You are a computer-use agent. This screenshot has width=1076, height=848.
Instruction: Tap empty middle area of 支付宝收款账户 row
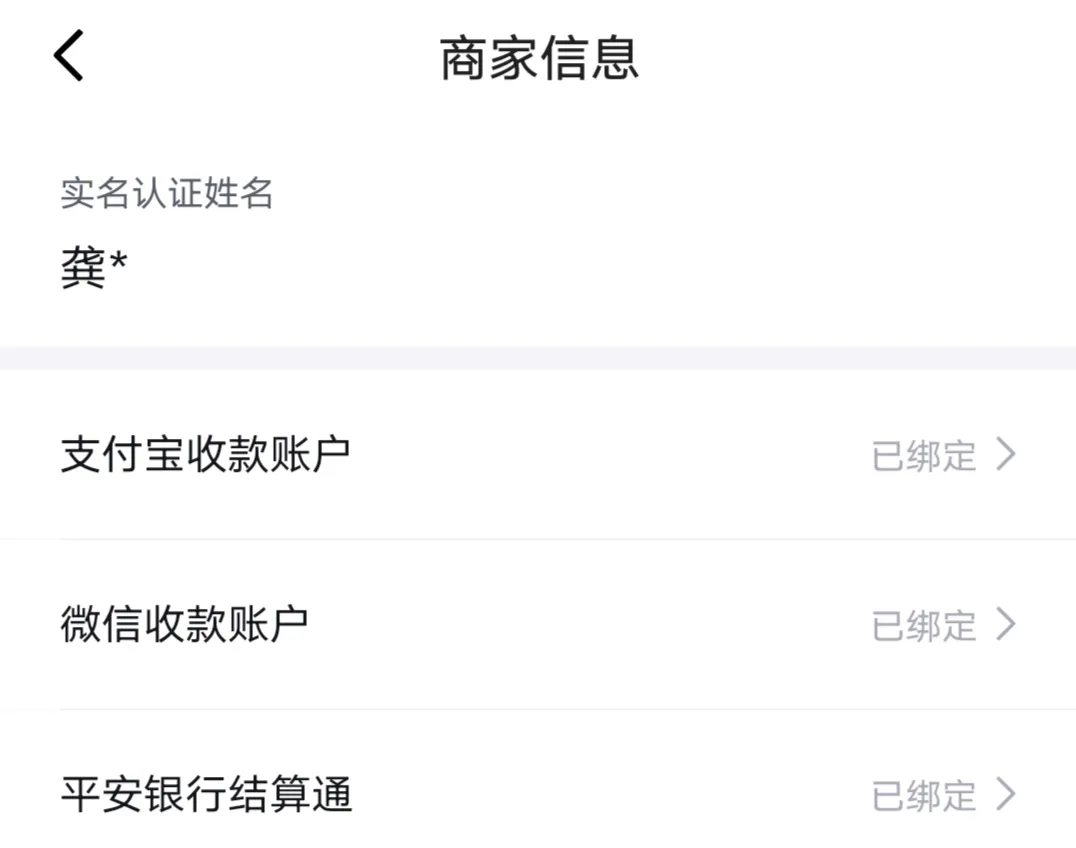611,454
